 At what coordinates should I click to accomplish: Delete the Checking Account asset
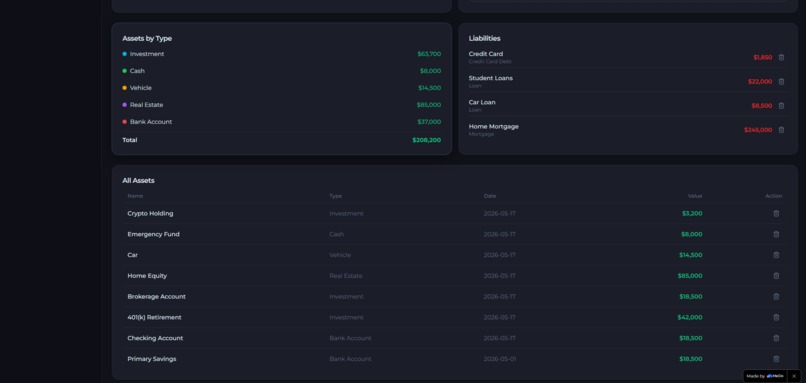[776, 338]
